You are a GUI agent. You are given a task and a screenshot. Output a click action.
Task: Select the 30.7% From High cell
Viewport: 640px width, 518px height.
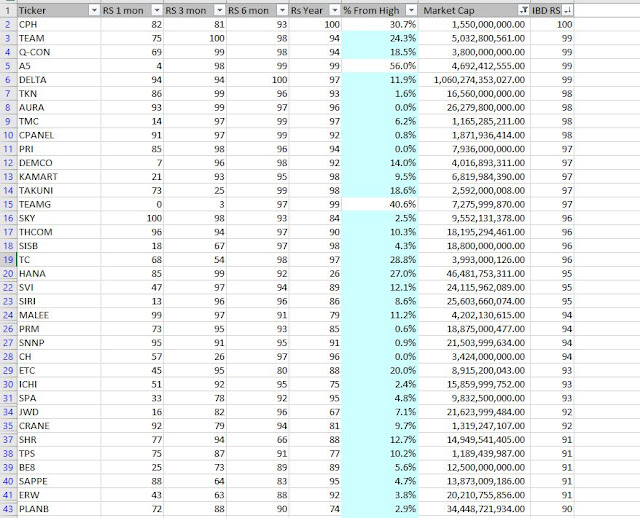click(380, 24)
